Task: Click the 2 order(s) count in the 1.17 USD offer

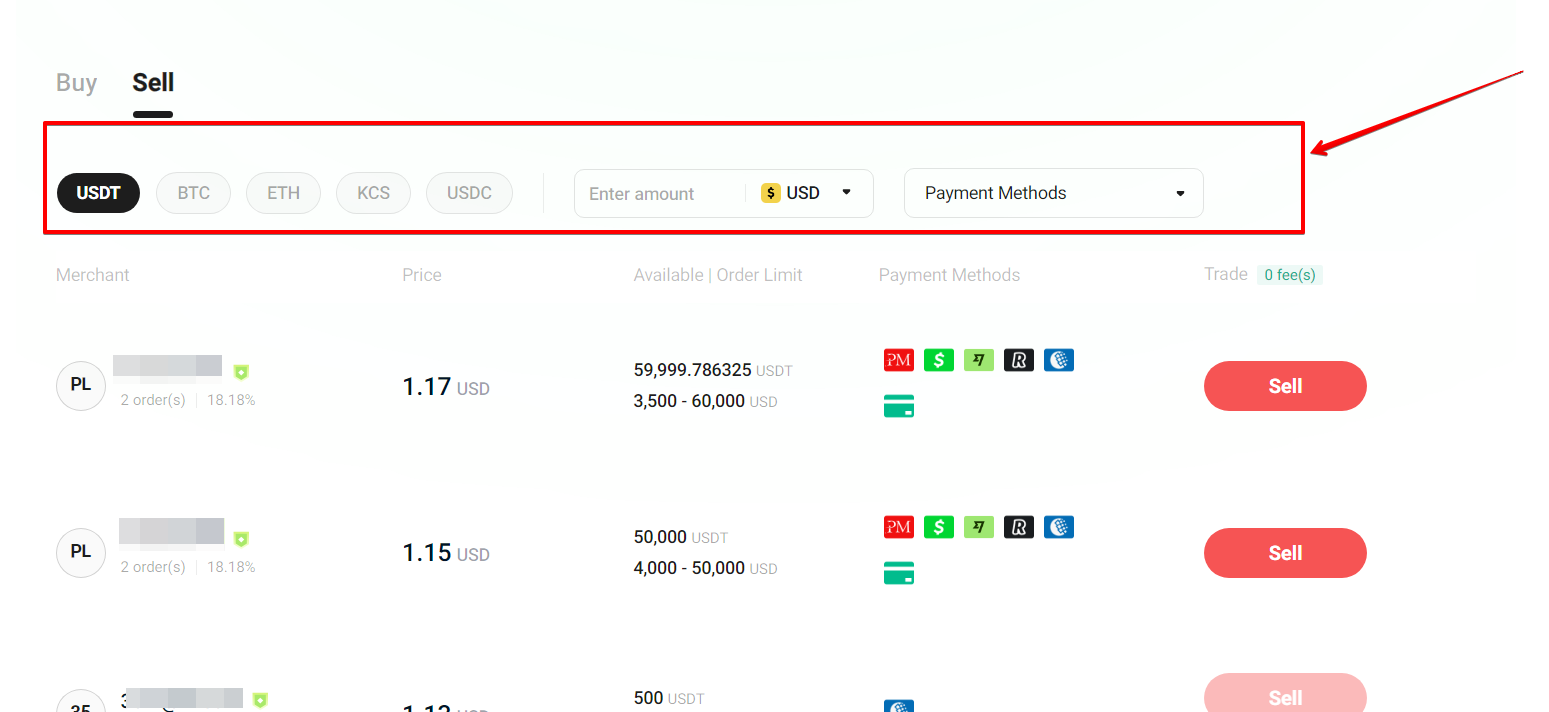Action: tap(153, 400)
